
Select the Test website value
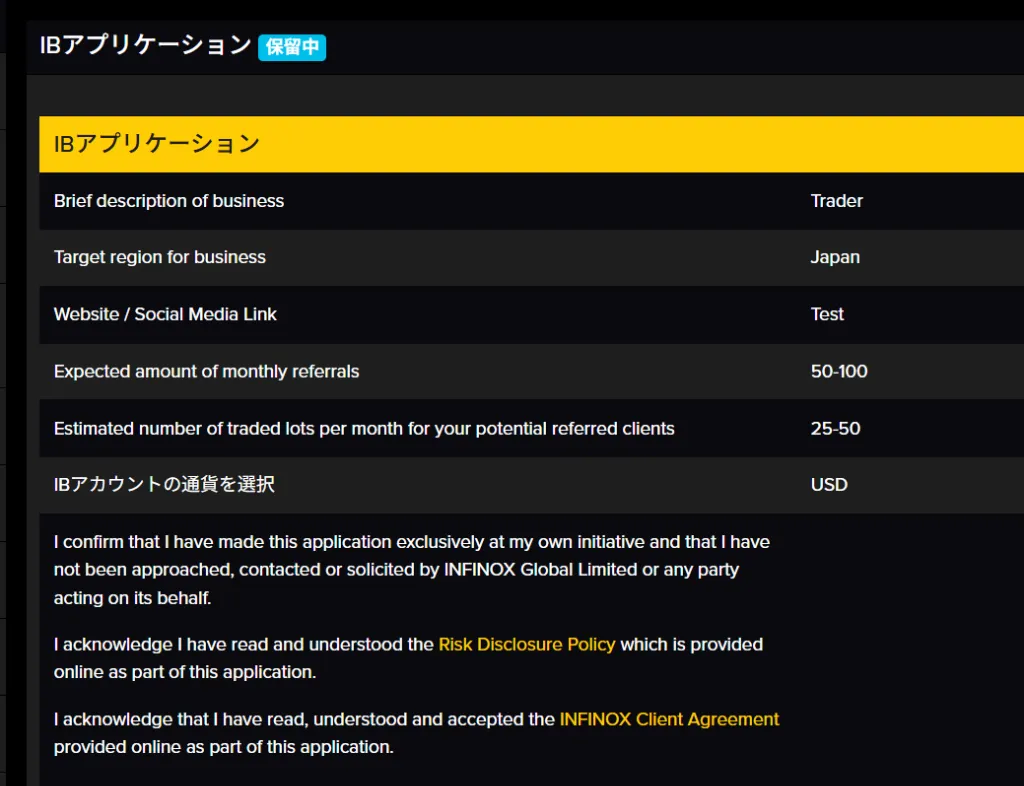tap(827, 314)
